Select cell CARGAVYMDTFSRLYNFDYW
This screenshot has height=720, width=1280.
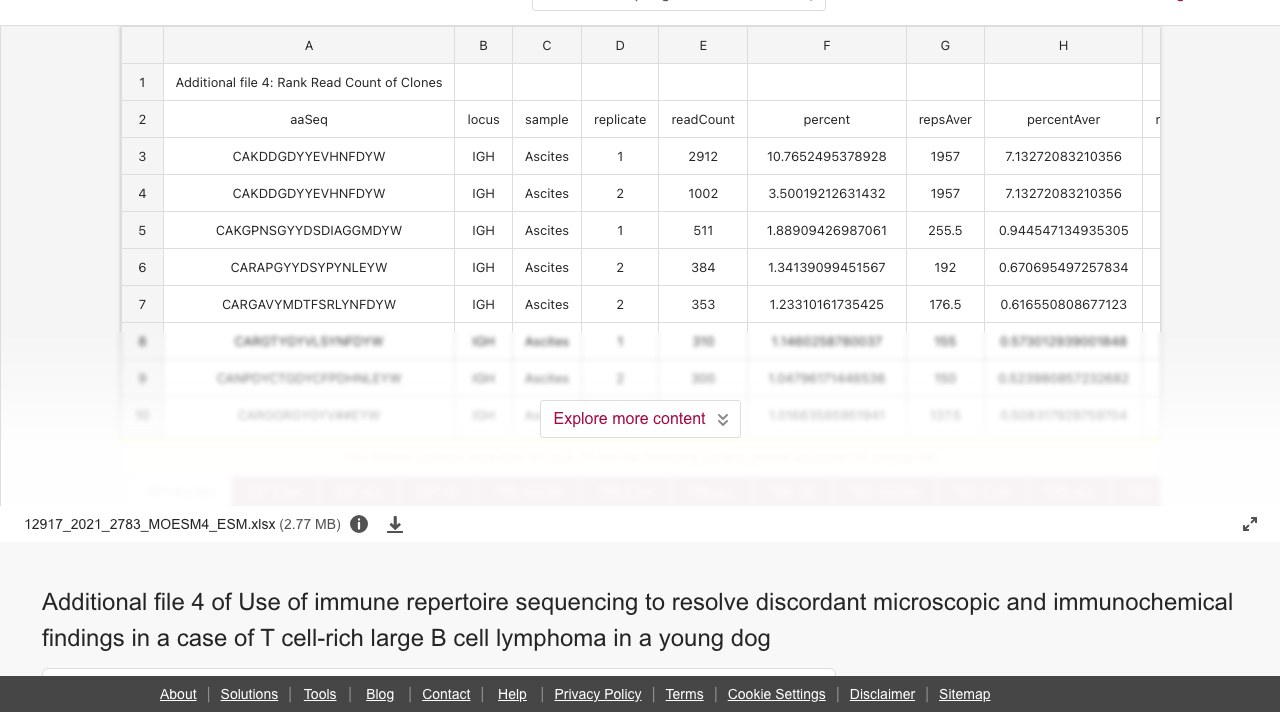coord(309,304)
